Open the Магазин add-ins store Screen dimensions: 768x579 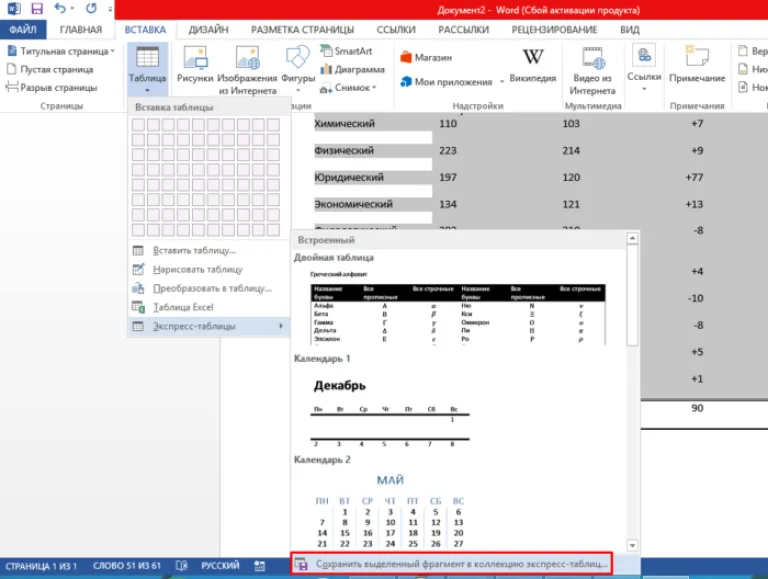[426, 57]
